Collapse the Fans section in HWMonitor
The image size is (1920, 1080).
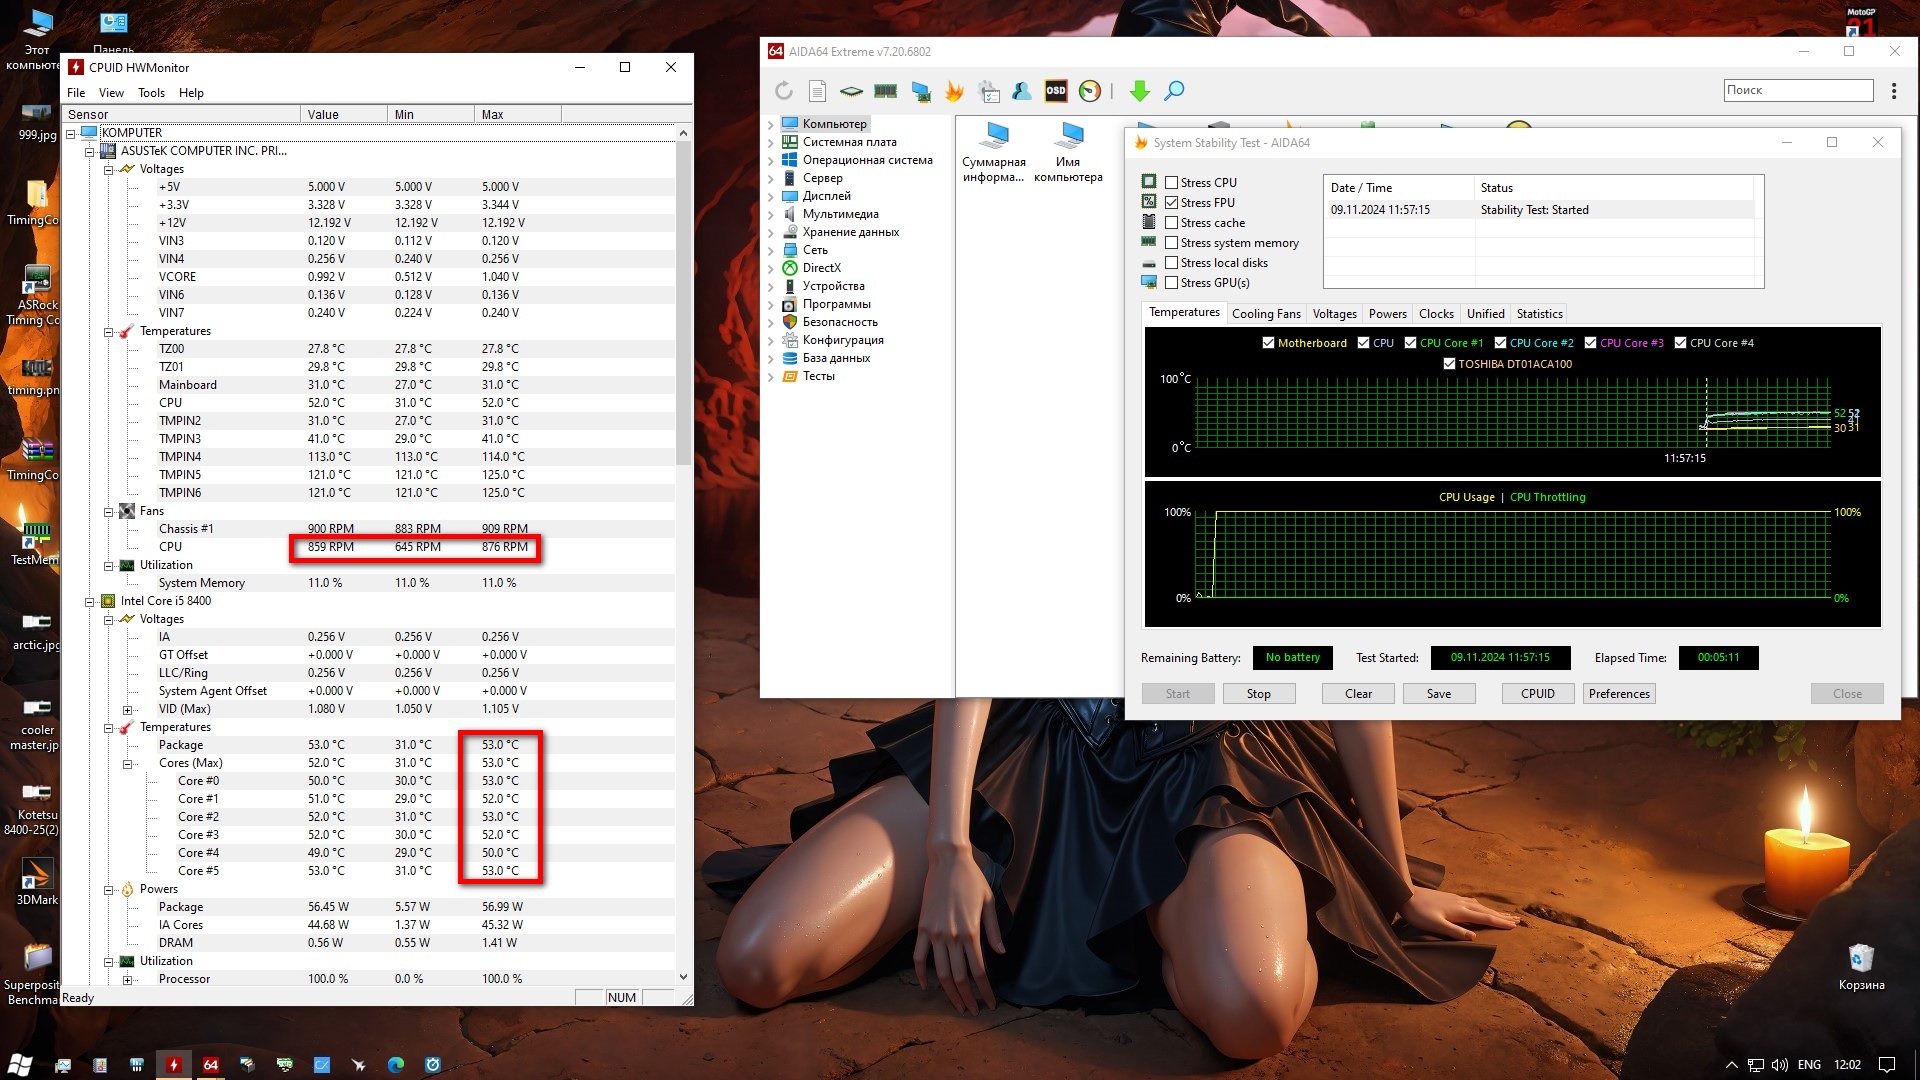108,511
